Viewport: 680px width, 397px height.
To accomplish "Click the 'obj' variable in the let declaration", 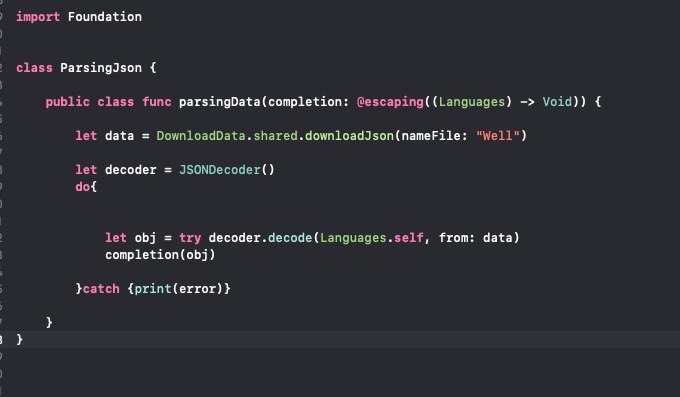I will [x=145, y=238].
